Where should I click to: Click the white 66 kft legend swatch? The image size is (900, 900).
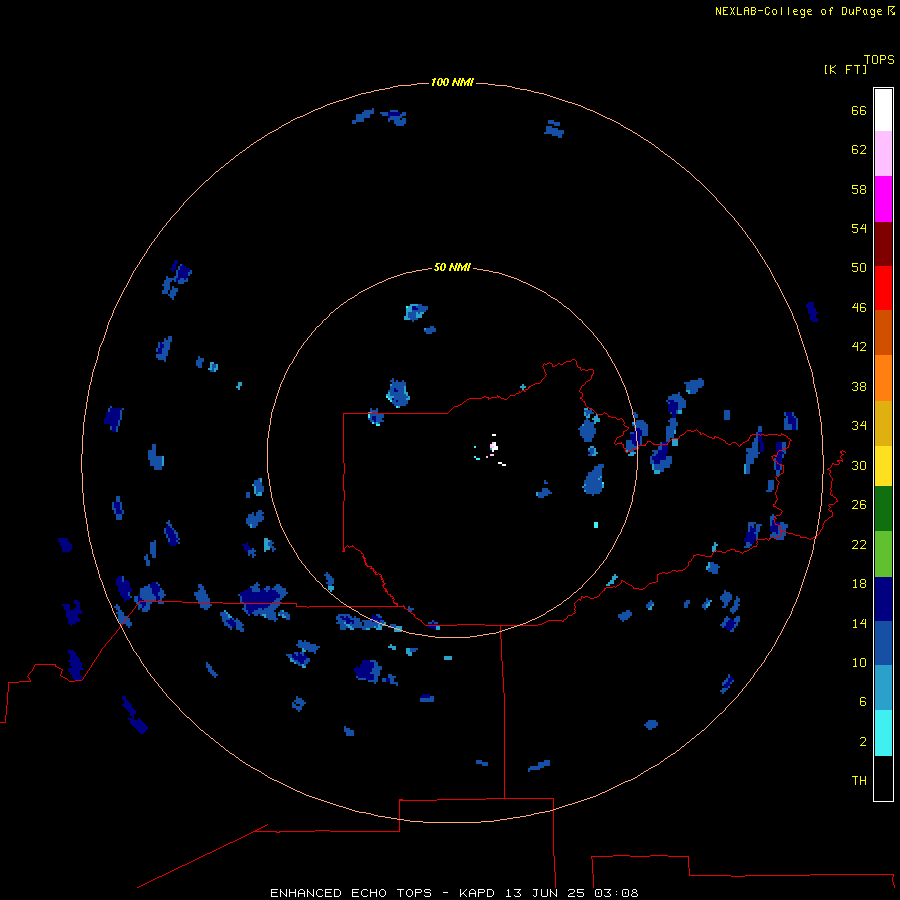tap(883, 110)
